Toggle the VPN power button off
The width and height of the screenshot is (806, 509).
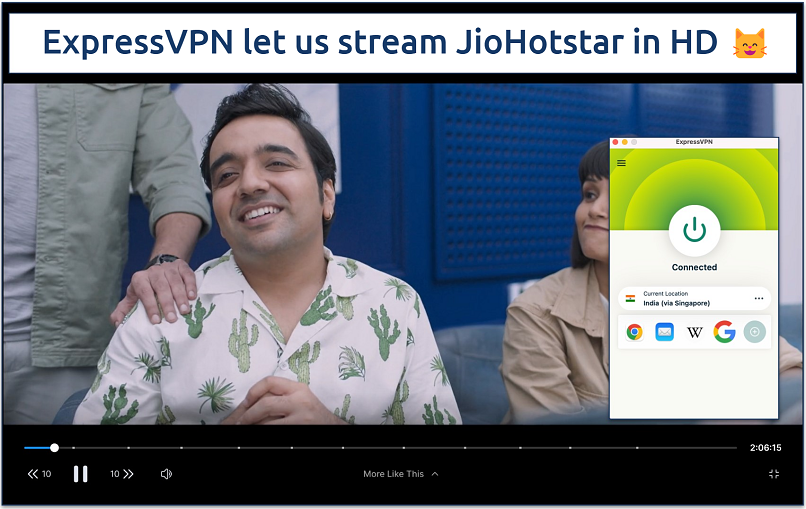(x=694, y=230)
